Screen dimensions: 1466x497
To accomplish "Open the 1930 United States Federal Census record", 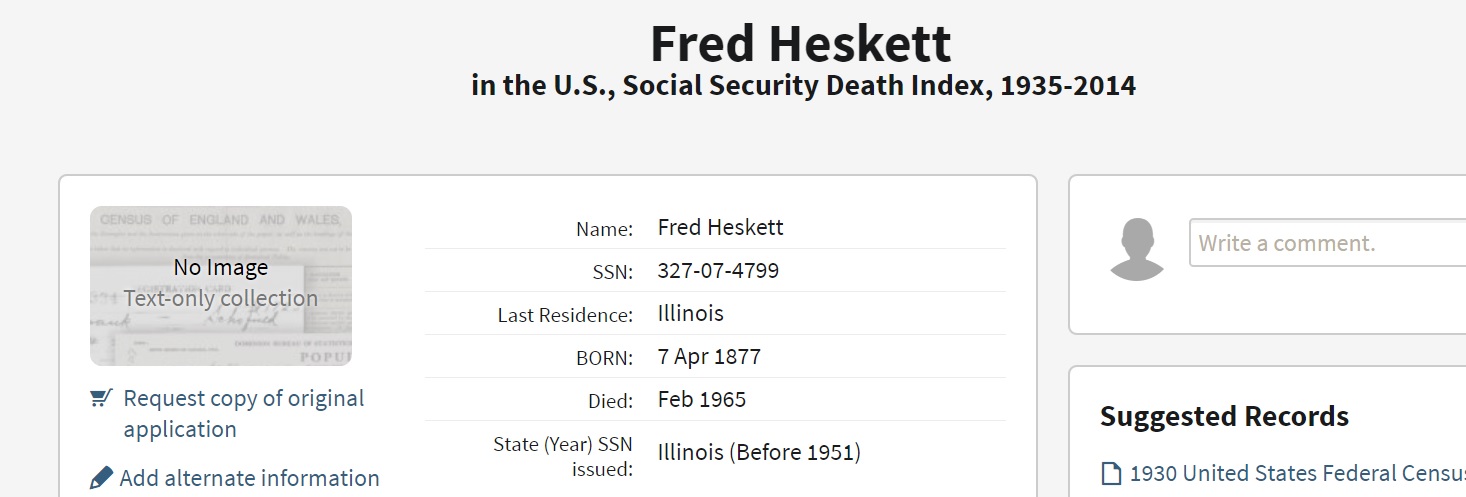I will click(x=1297, y=474).
